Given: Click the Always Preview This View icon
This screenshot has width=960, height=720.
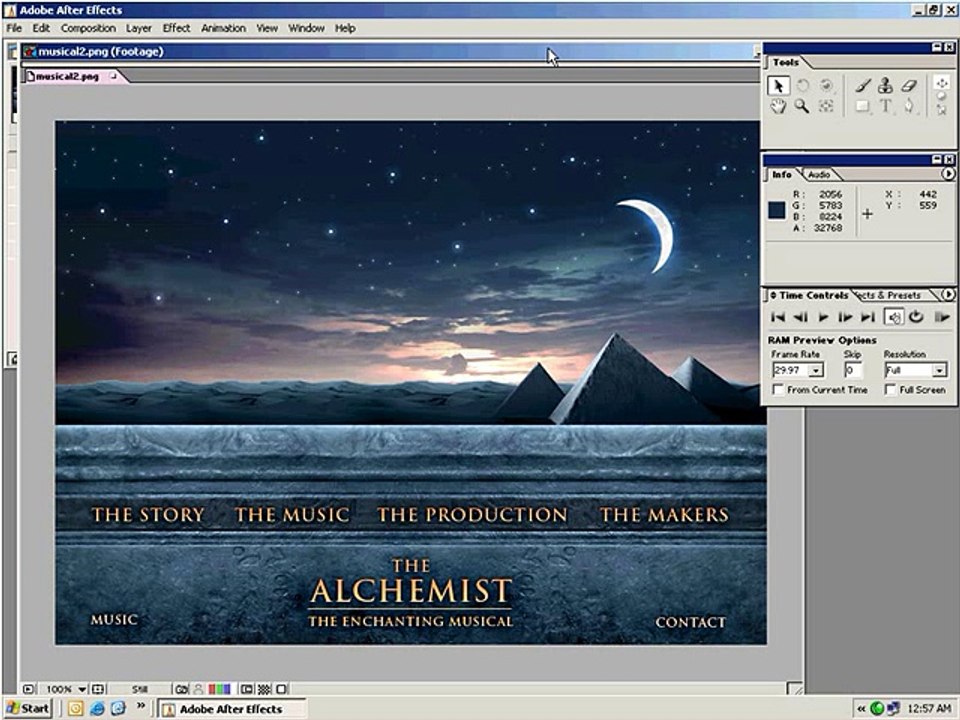Looking at the screenshot, I should pyautogui.click(x=29, y=689).
